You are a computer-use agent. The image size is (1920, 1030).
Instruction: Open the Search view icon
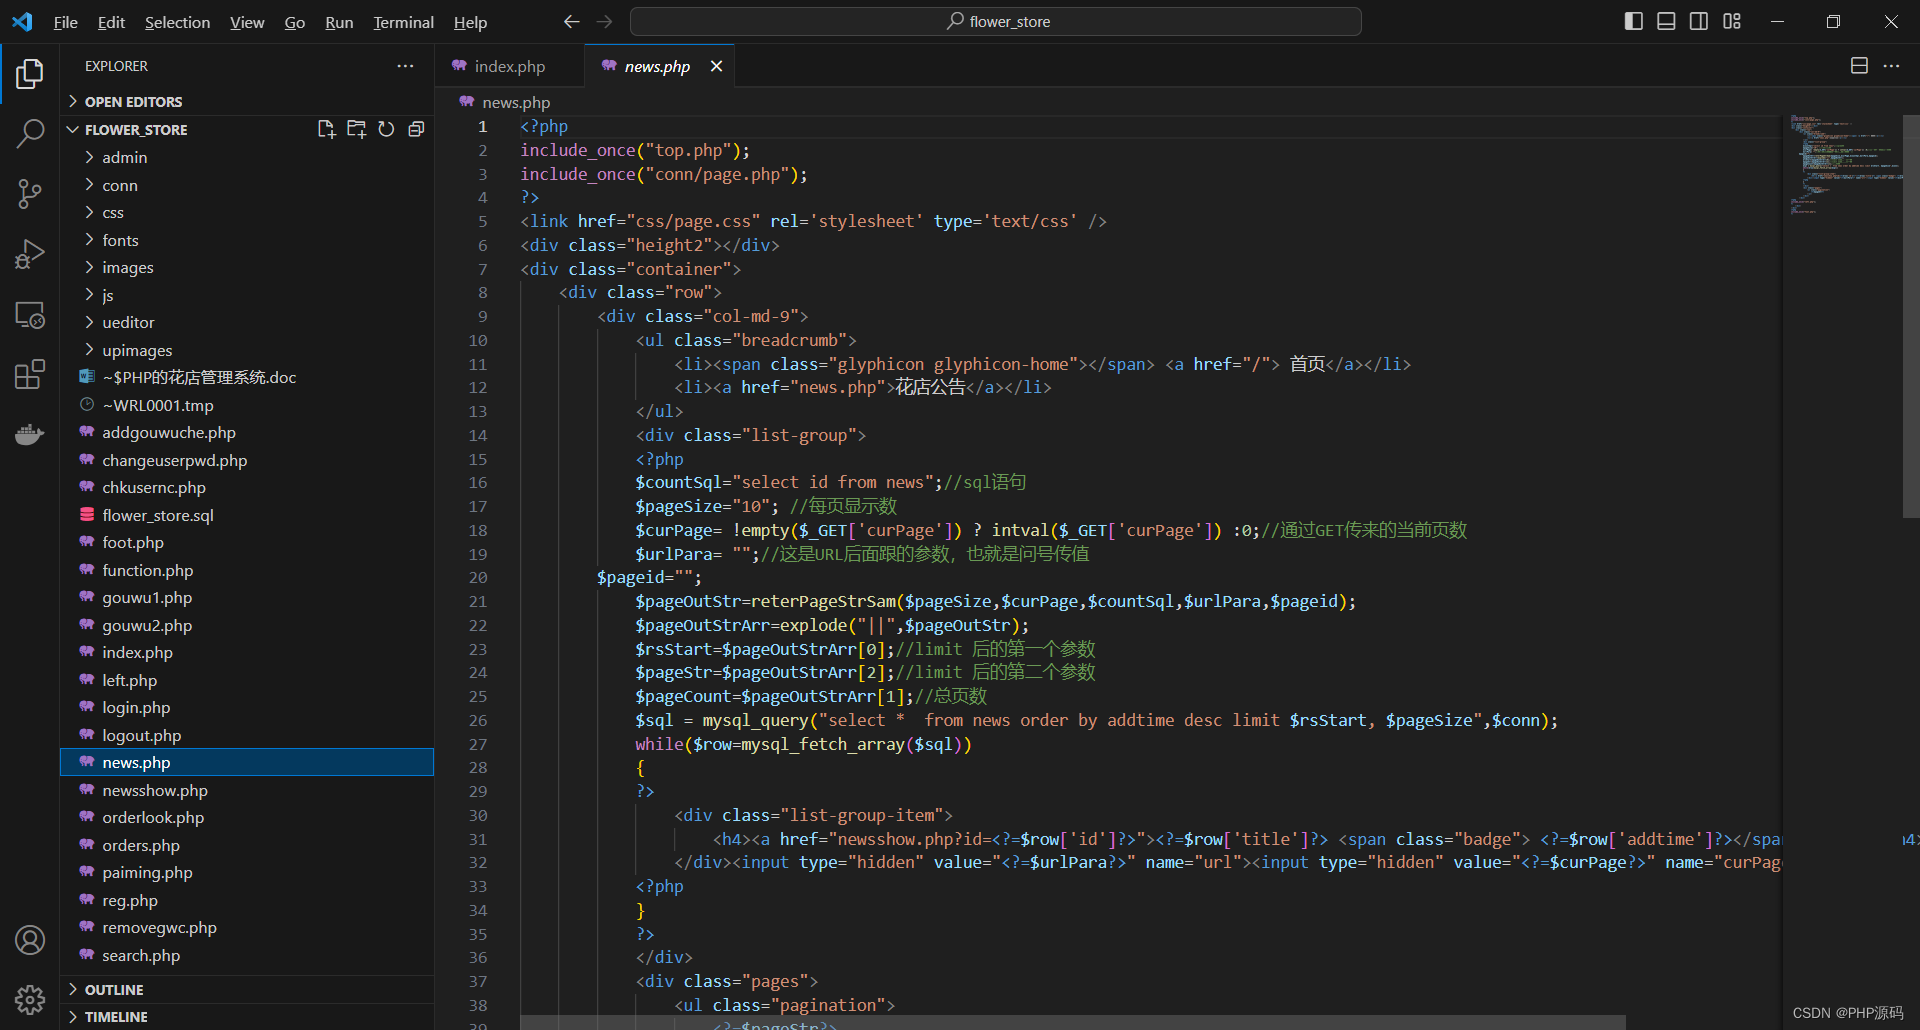30,133
